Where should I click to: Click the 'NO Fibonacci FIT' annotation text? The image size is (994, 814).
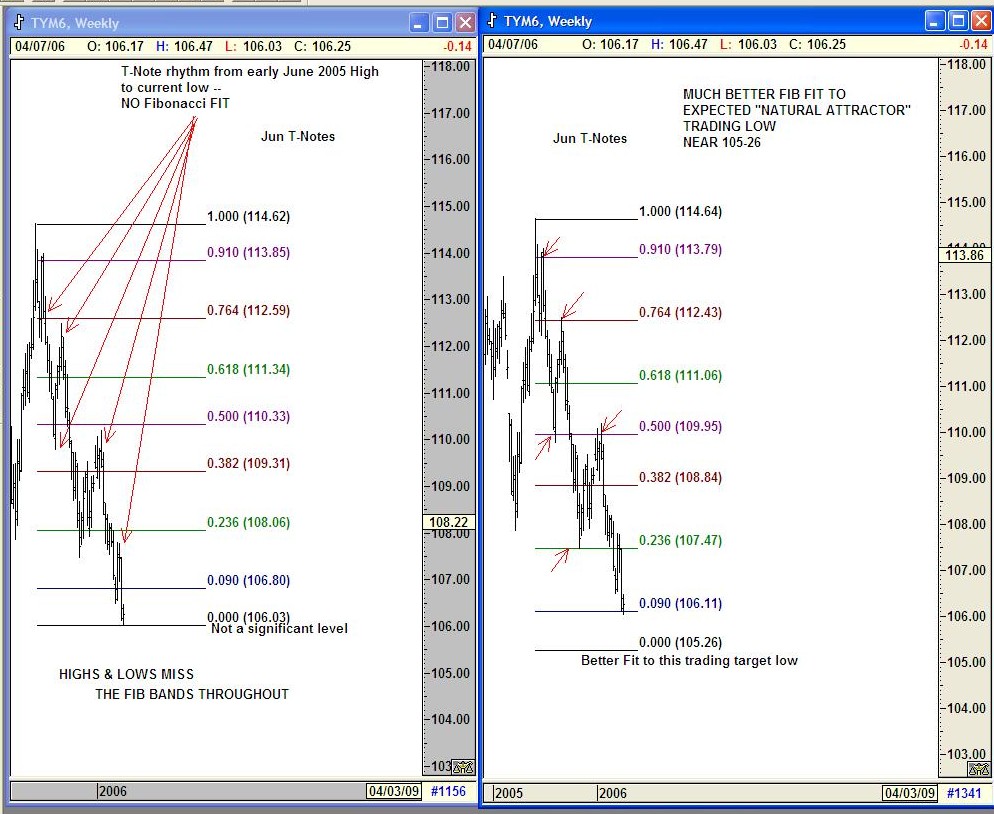(x=176, y=103)
